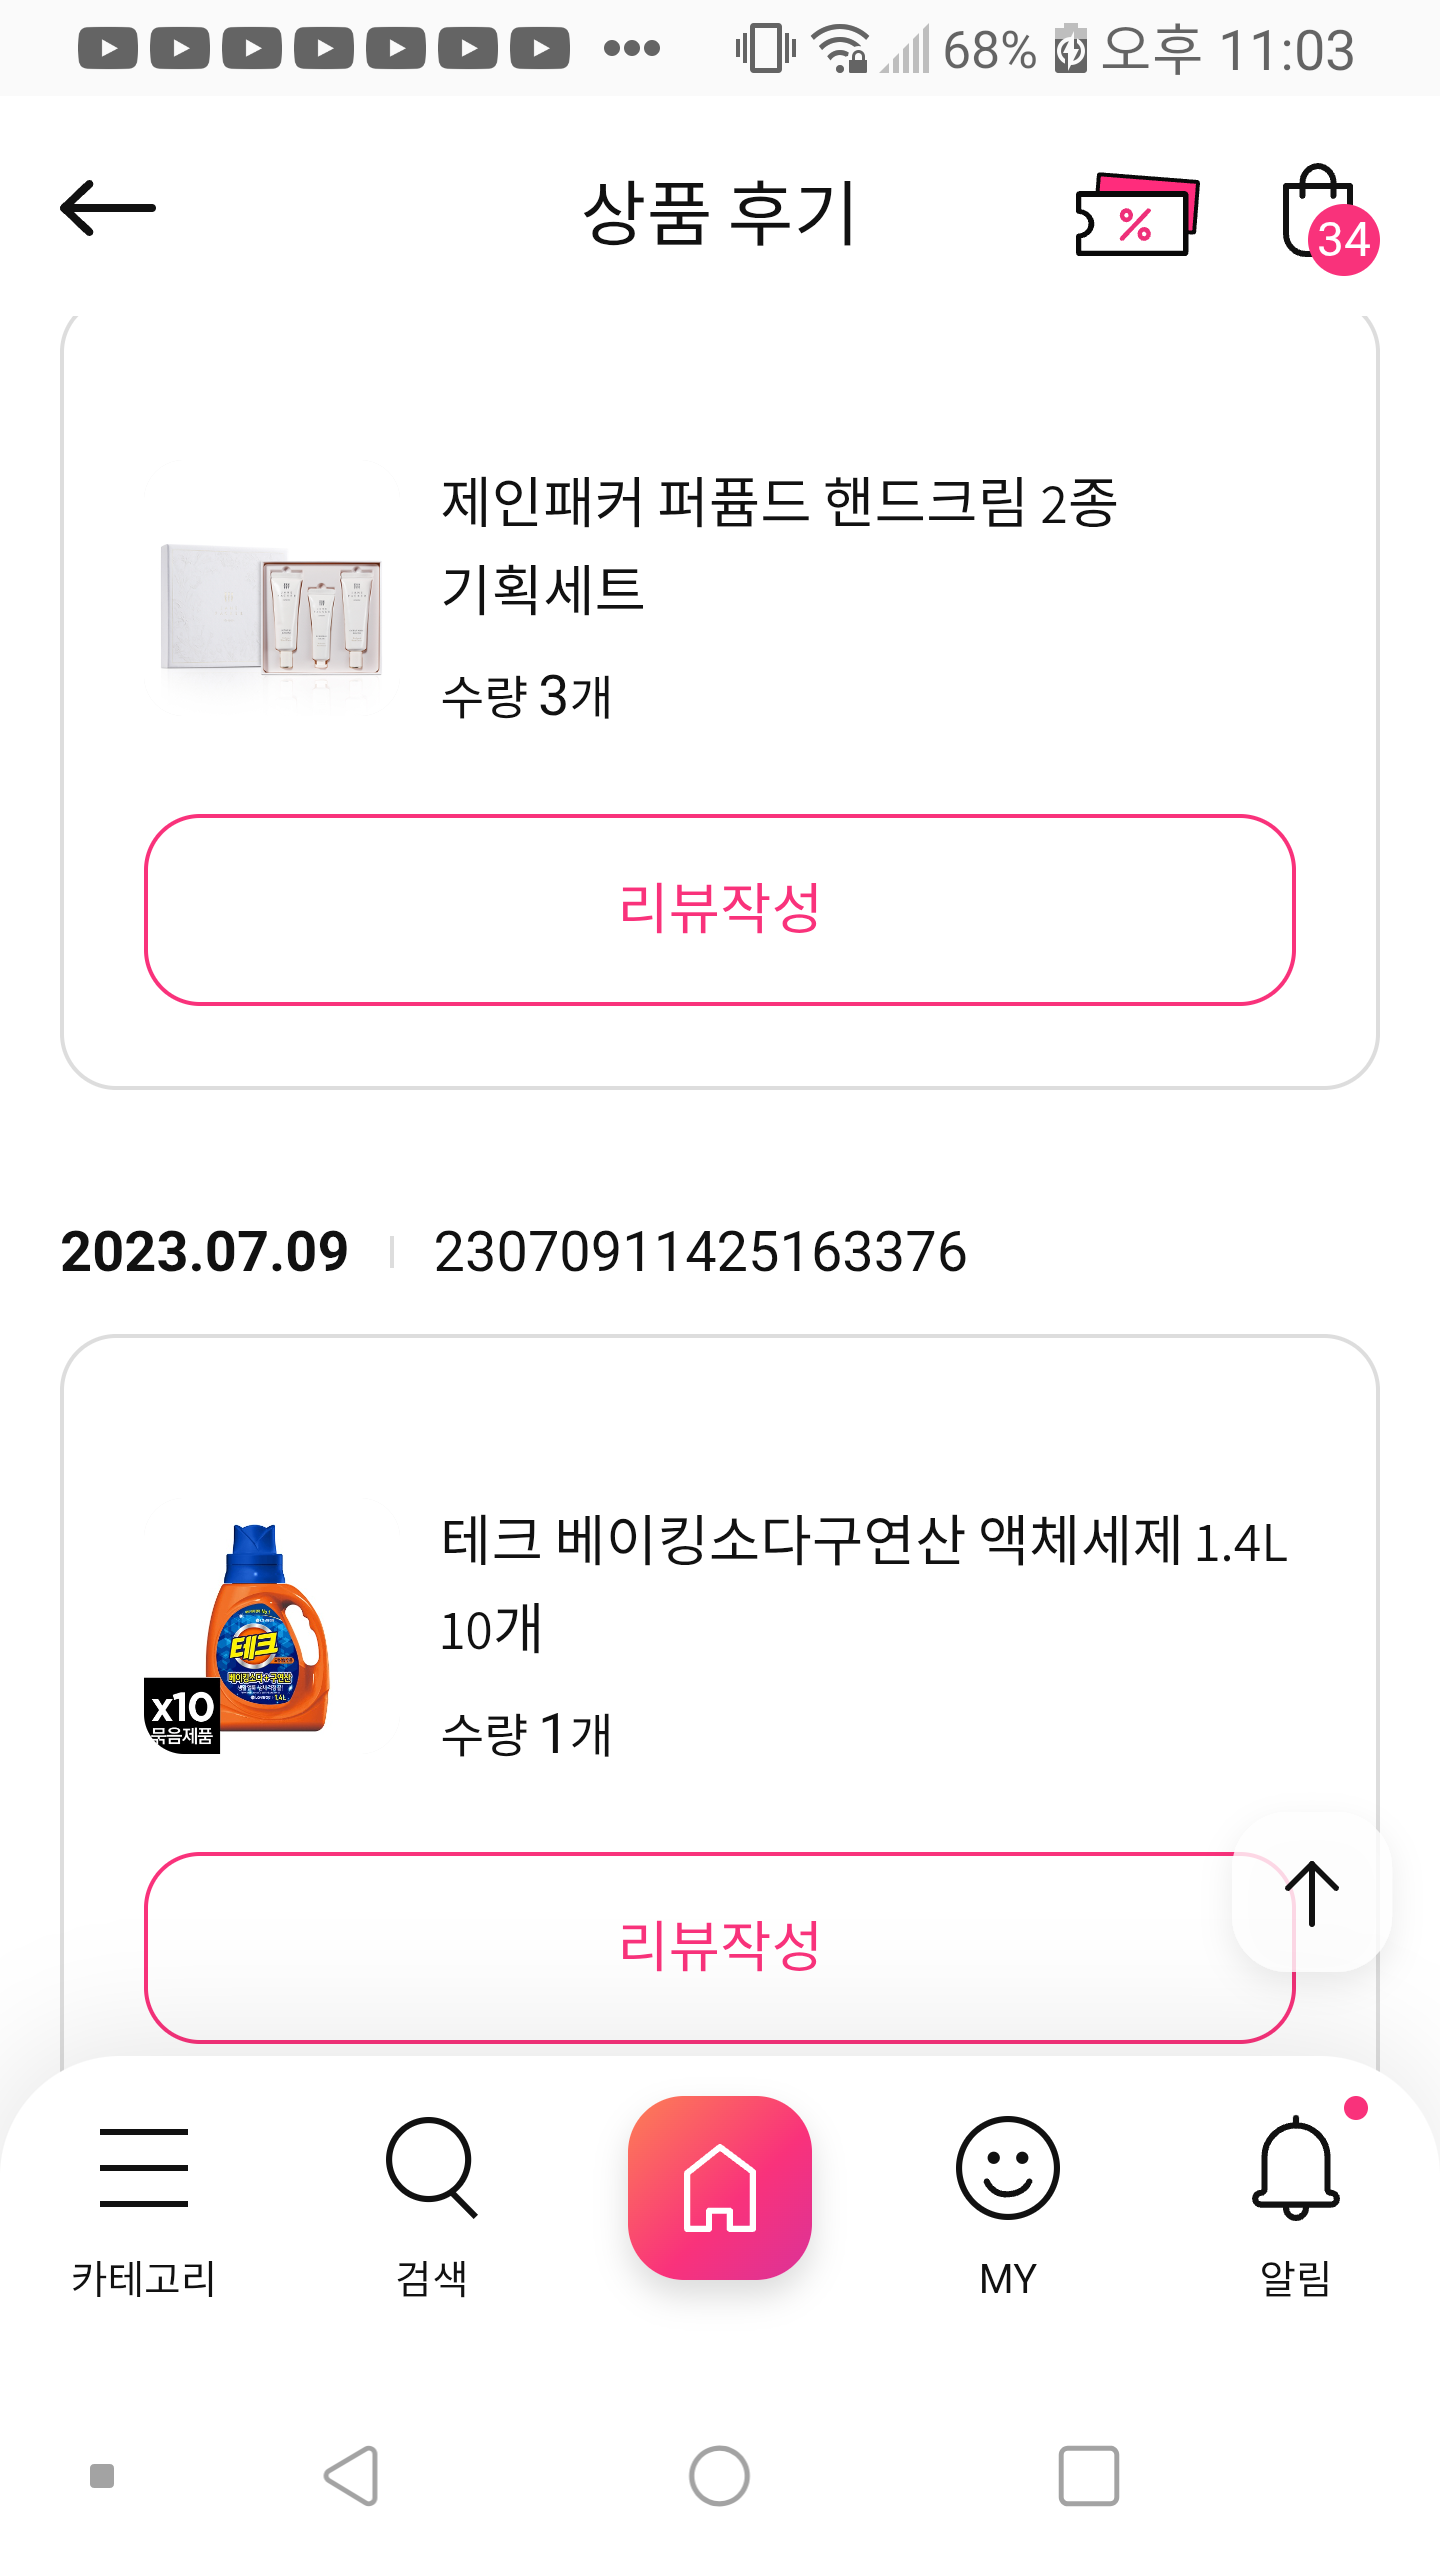The width and height of the screenshot is (1440, 2560).
Task: Open 제인패커 hand cream product thumbnail
Action: click(271, 609)
